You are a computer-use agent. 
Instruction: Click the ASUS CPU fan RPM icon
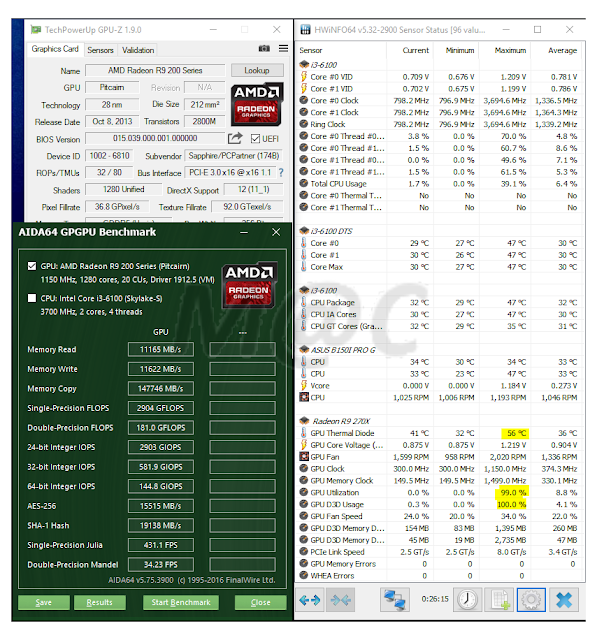click(304, 397)
